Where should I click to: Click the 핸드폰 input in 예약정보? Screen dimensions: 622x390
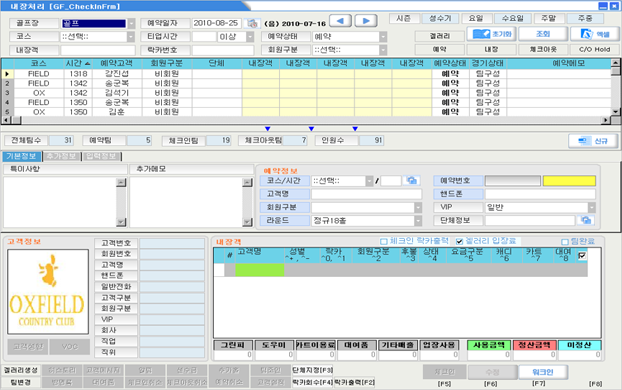tap(540, 194)
